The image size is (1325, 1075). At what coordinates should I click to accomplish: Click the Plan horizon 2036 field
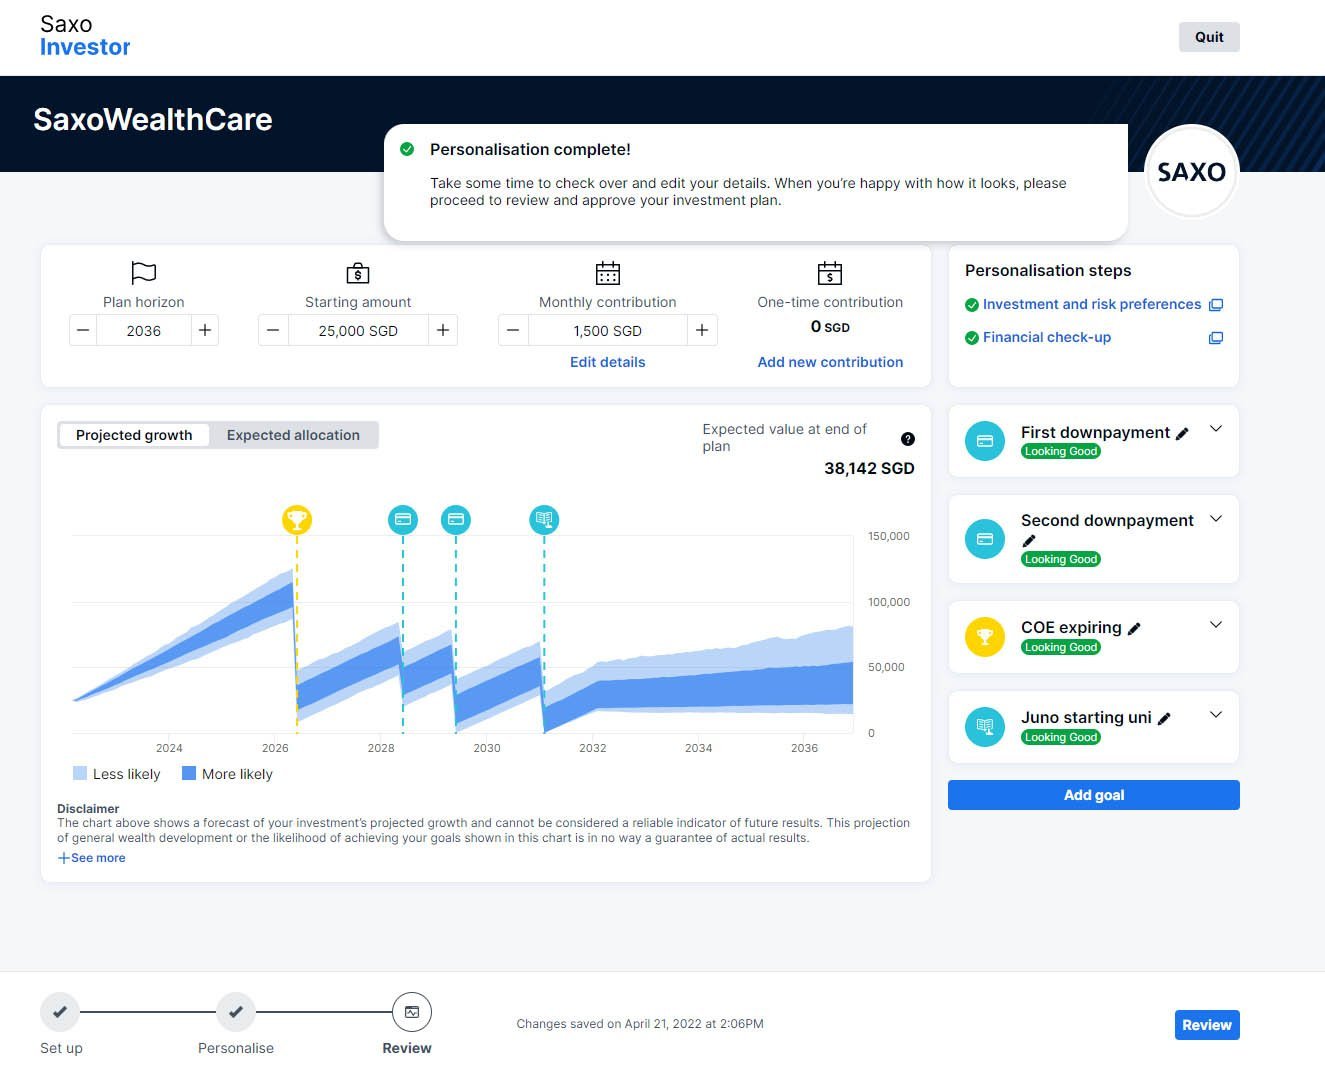point(144,330)
